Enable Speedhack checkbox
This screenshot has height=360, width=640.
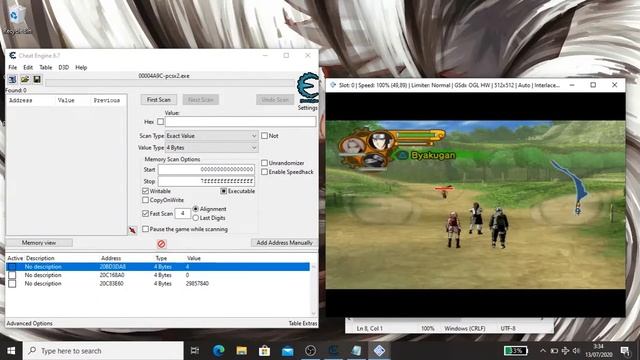[264, 172]
